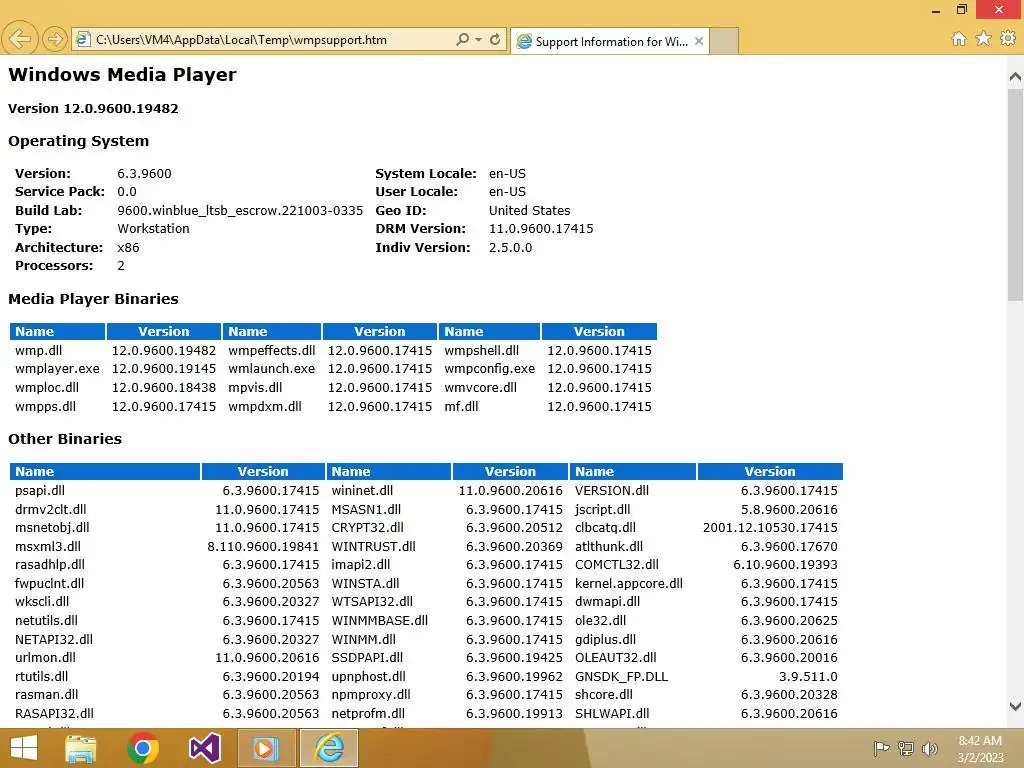The height and width of the screenshot is (768, 1024).
Task: Open the Tools gear menu
Action: point(1008,39)
